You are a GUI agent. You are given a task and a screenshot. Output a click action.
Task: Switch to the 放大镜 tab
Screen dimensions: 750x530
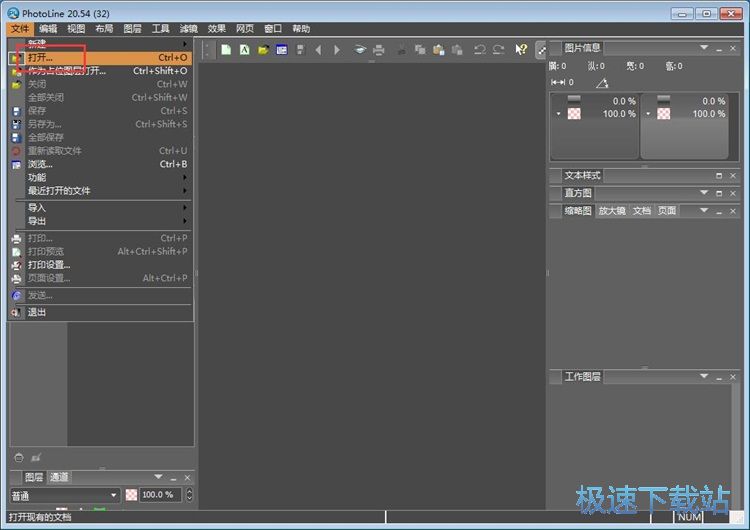611,211
